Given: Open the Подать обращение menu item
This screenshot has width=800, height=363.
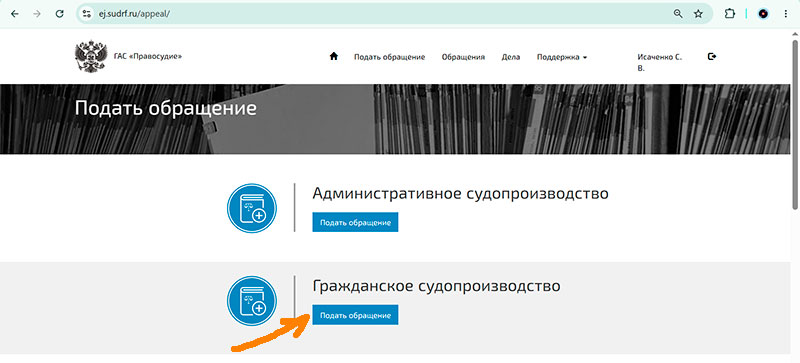Looking at the screenshot, I should [390, 57].
